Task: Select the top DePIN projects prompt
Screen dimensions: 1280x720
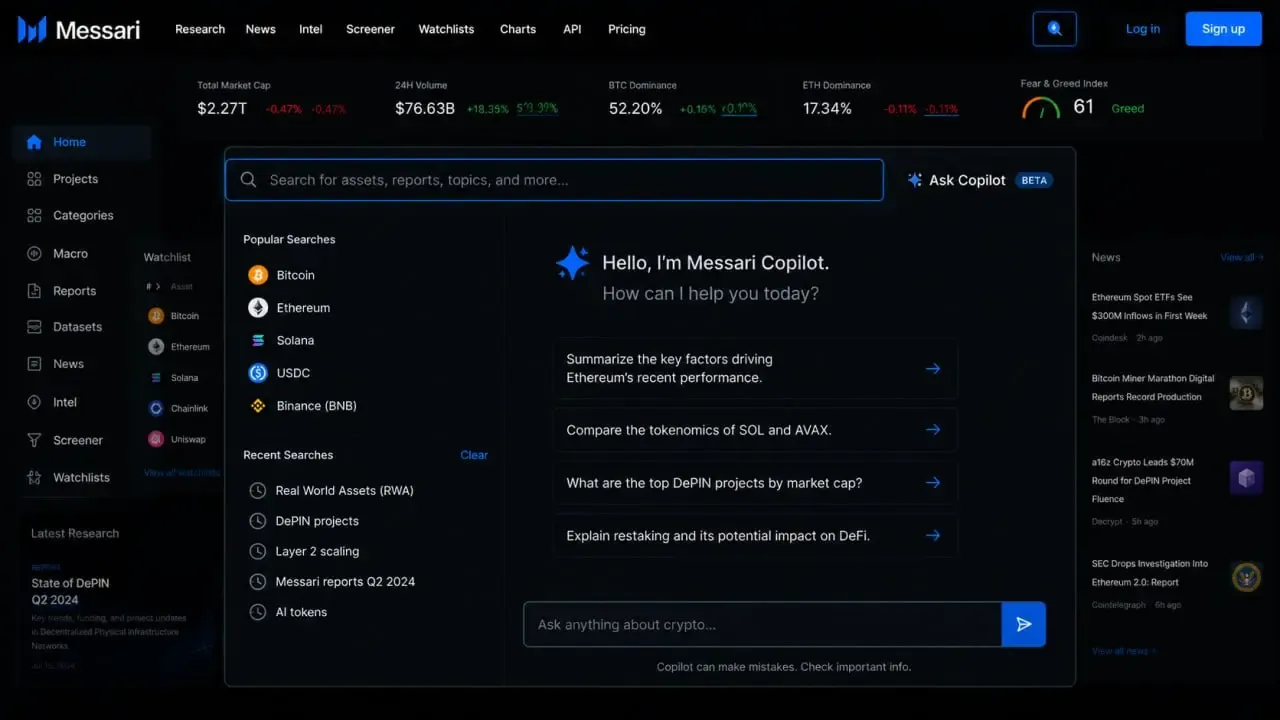Action: click(x=756, y=483)
